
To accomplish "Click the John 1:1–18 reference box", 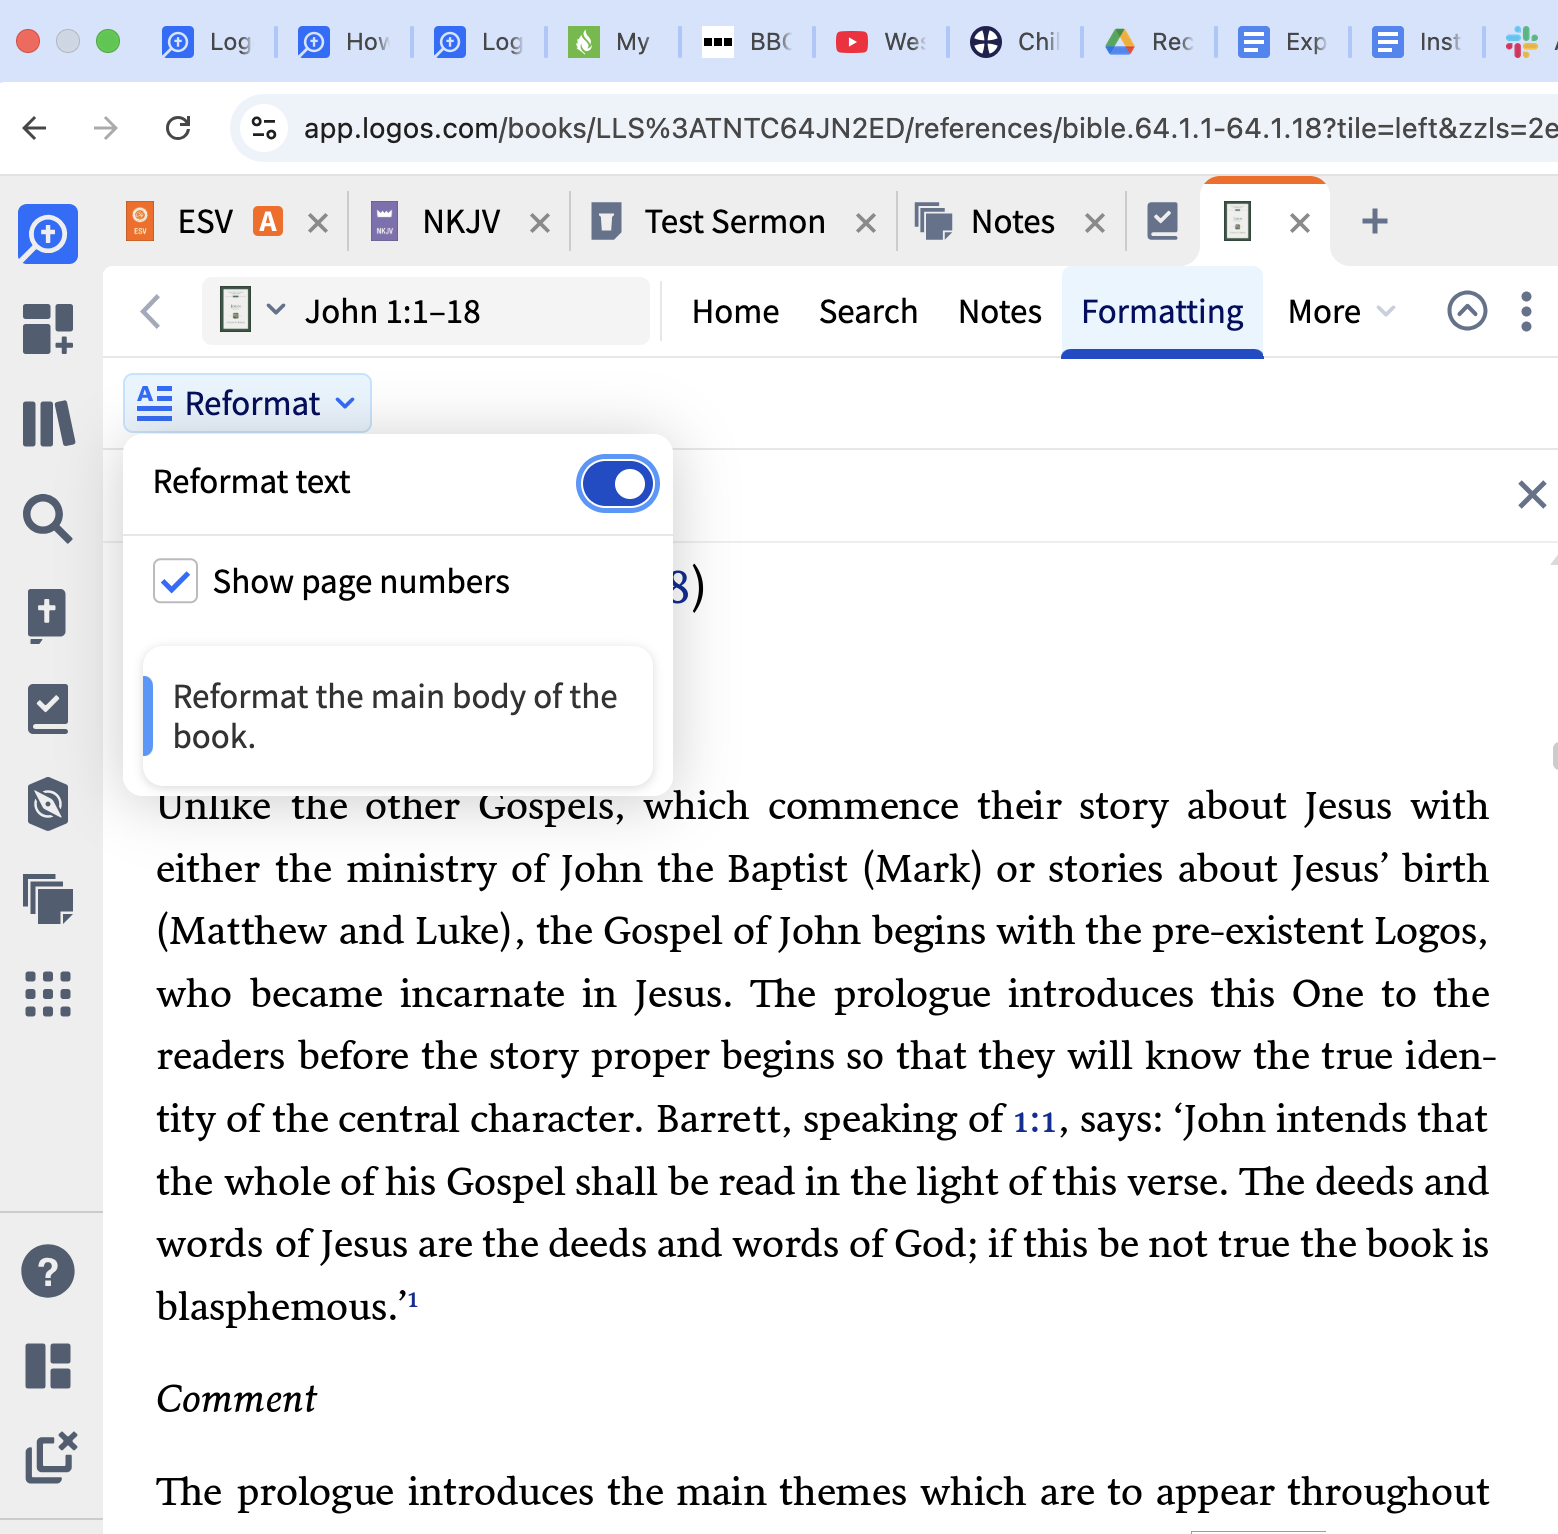I will point(426,311).
